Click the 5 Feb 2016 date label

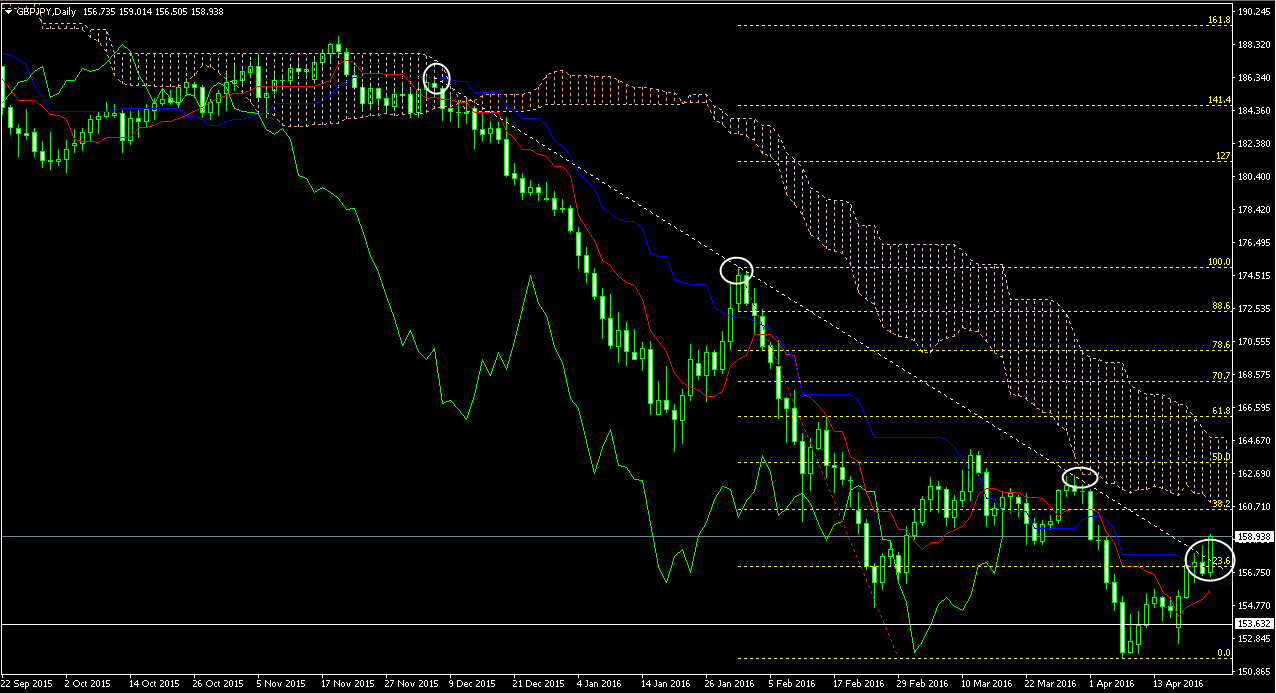[792, 684]
